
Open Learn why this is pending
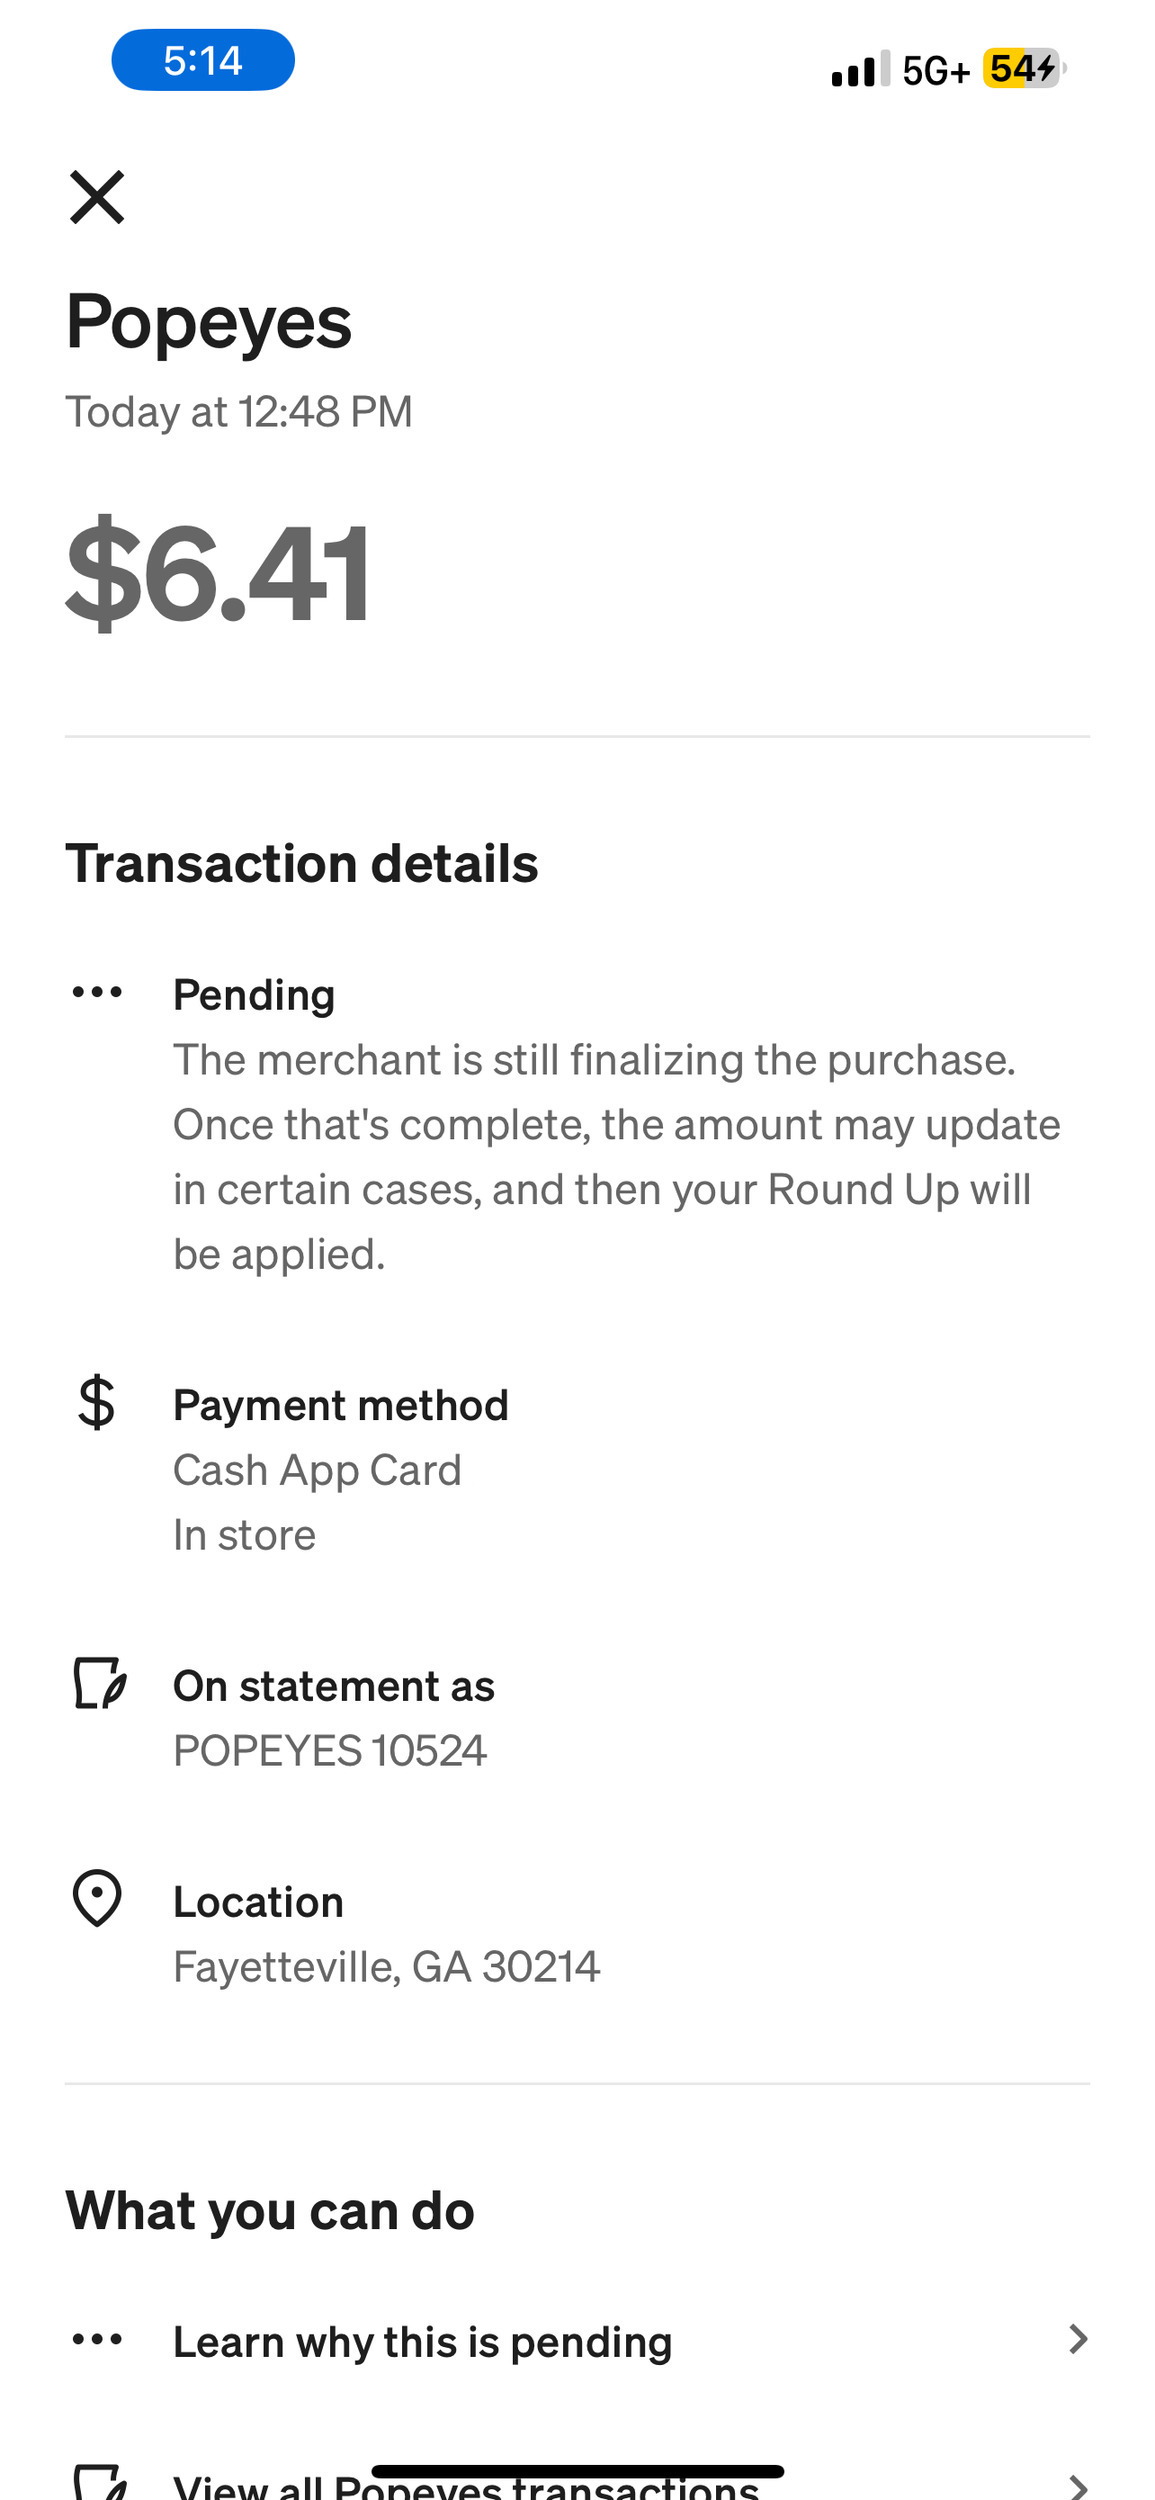click(422, 2342)
